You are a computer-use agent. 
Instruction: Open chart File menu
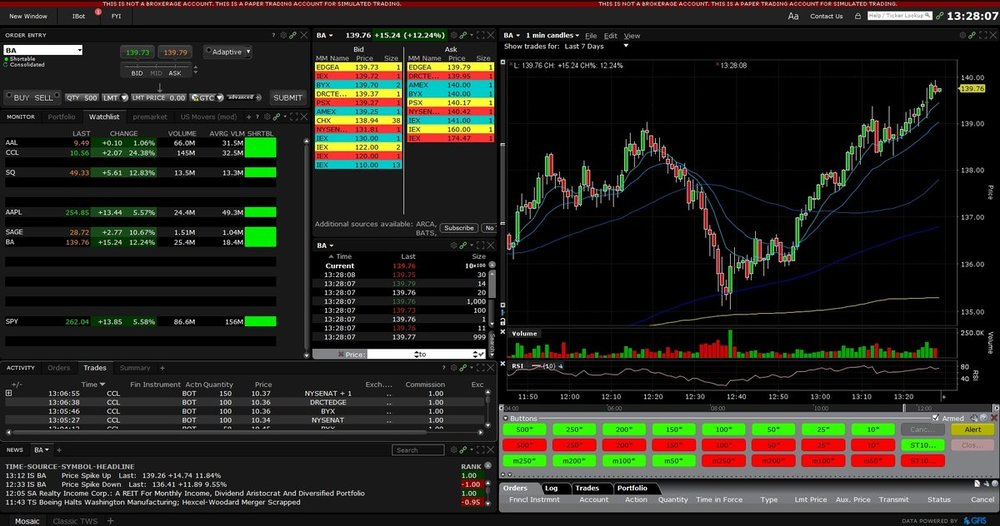pyautogui.click(x=591, y=36)
